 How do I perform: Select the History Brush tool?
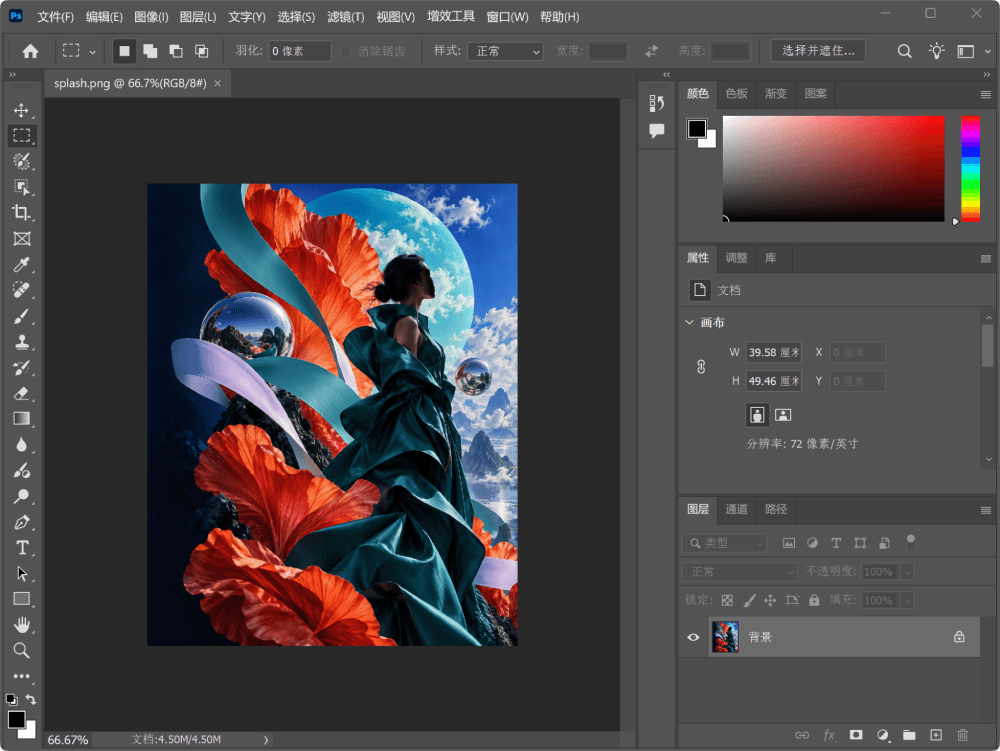(x=22, y=368)
